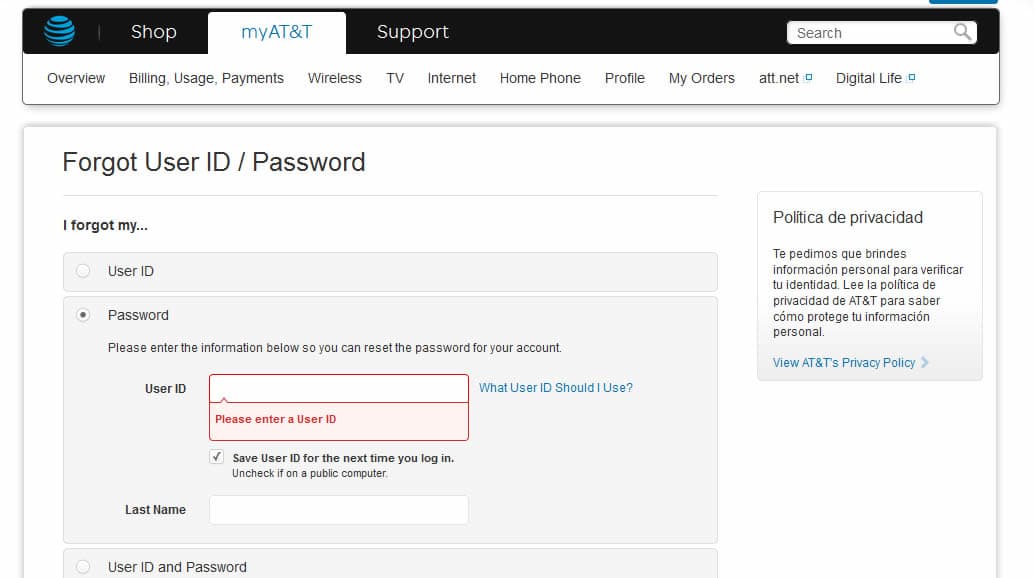The image size is (1034, 578).
Task: Click inside the User ID field
Action: 338,388
